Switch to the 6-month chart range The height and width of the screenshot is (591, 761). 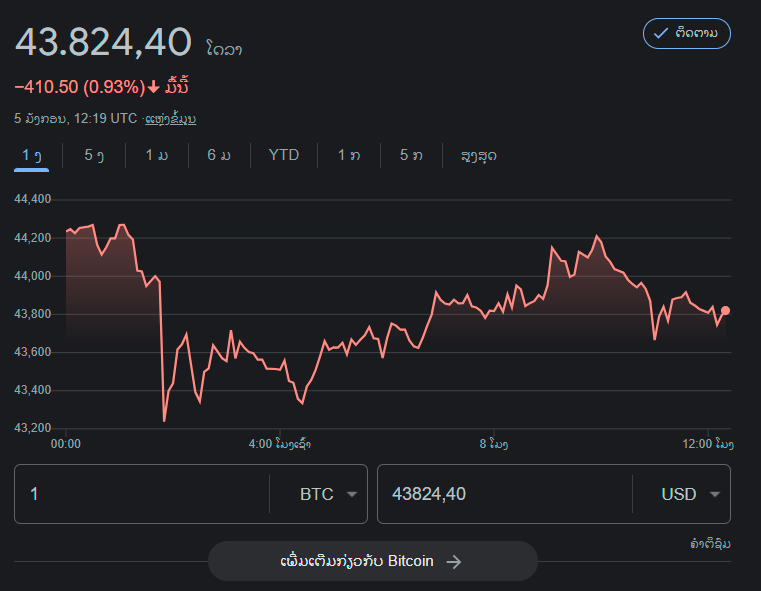219,155
